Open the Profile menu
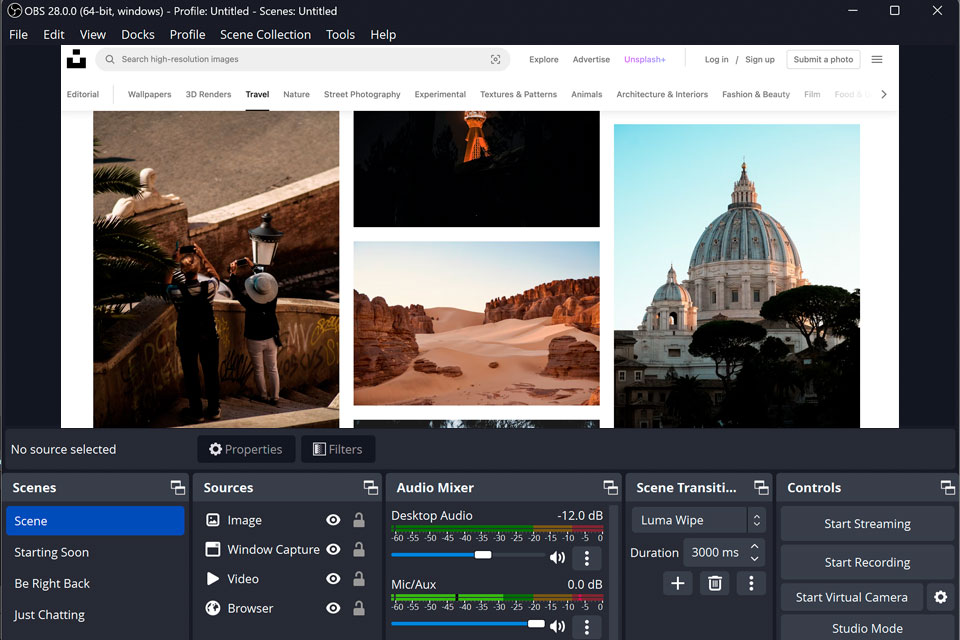 [187, 35]
